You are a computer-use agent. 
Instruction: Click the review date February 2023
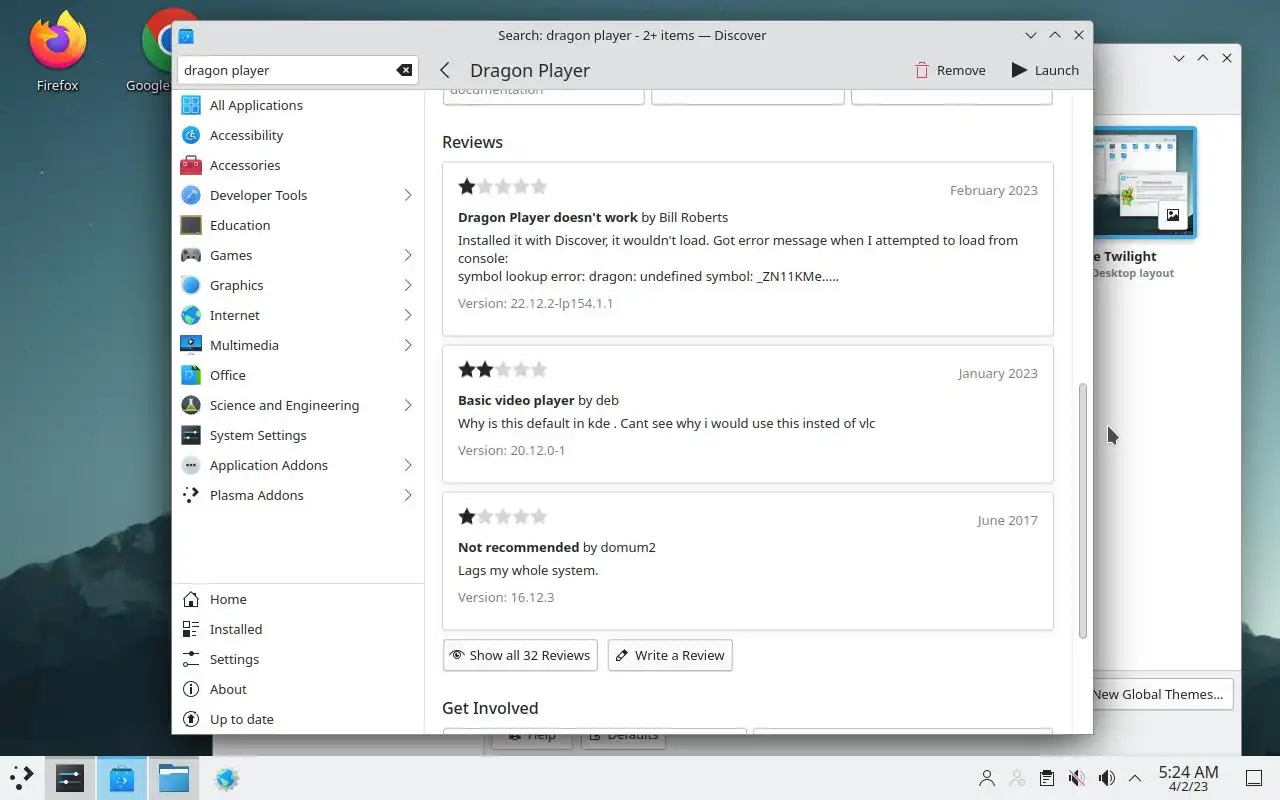993,190
